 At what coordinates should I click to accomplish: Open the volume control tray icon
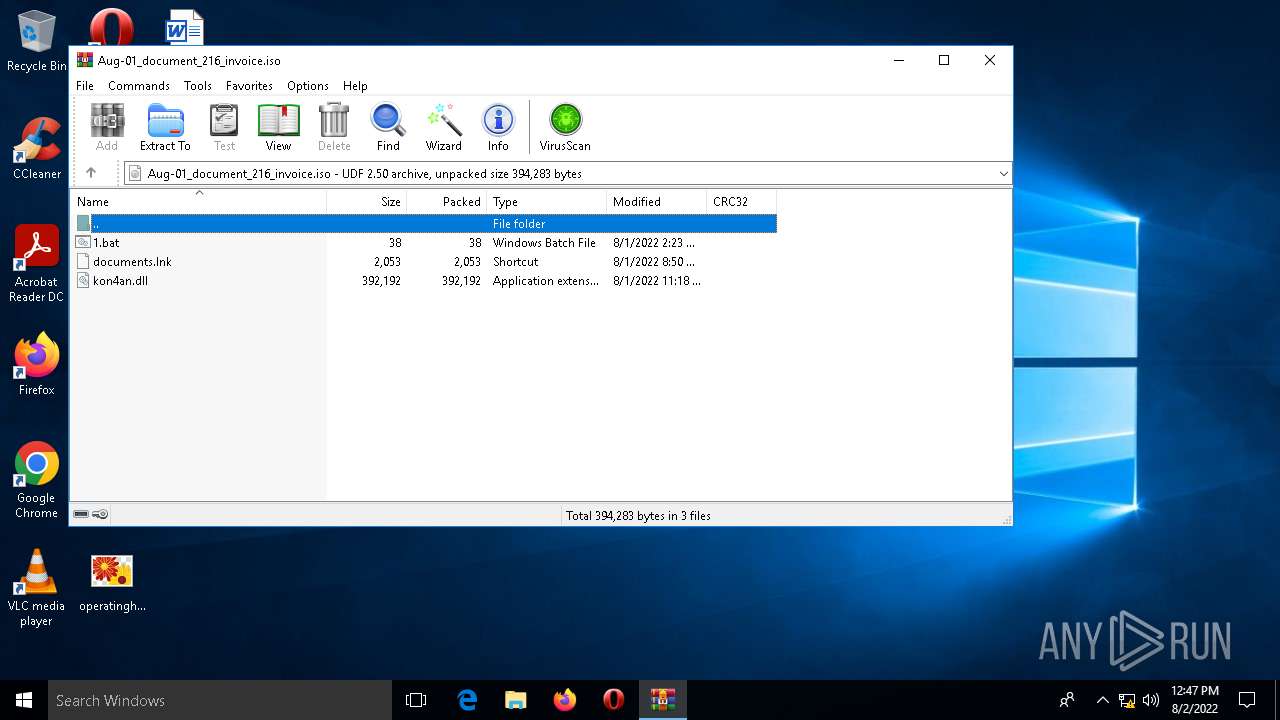1151,700
